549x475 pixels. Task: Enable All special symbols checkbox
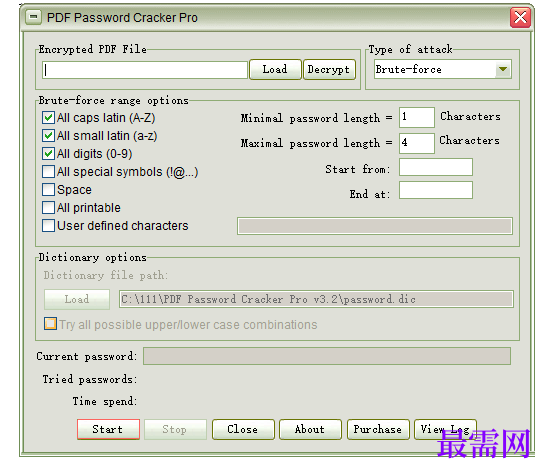click(48, 172)
